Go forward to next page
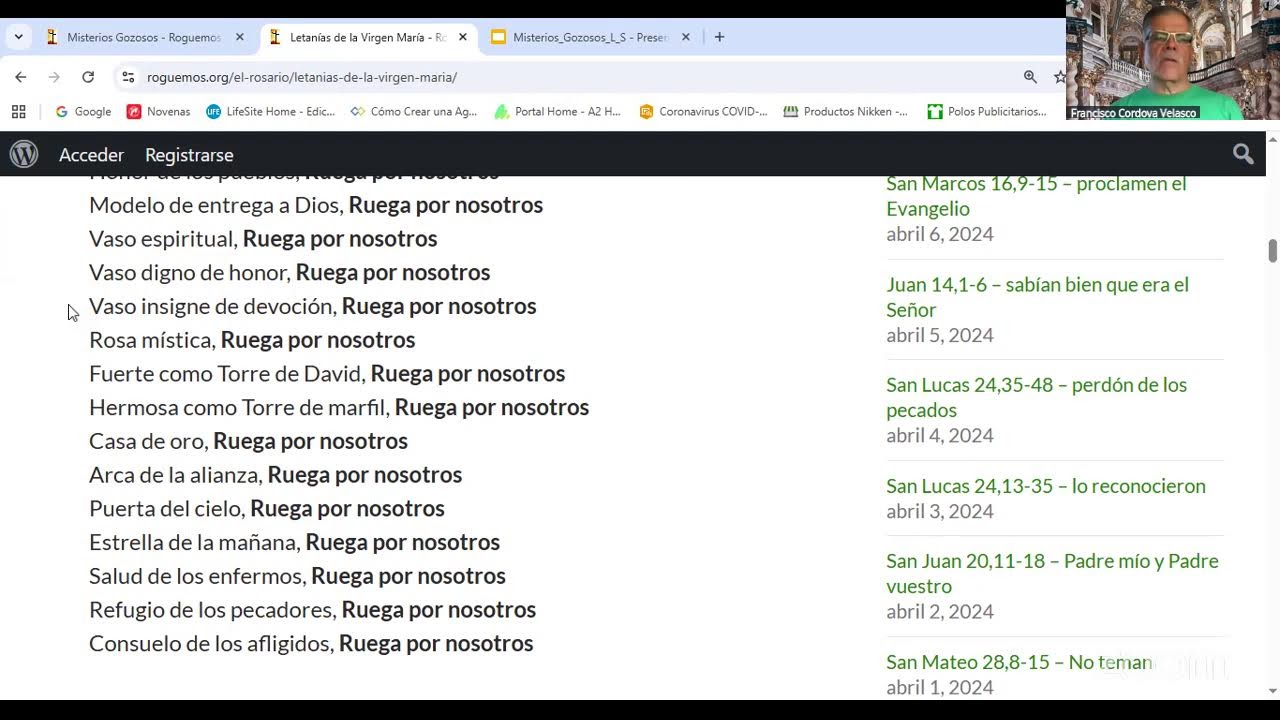 click(54, 77)
